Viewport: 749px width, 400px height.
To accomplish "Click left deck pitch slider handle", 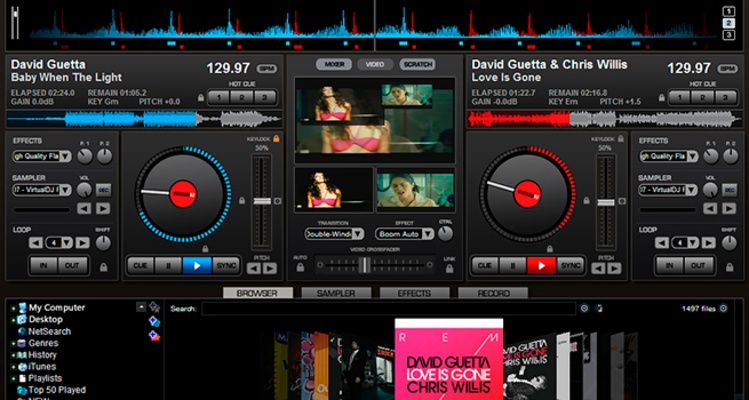I will (x=262, y=201).
